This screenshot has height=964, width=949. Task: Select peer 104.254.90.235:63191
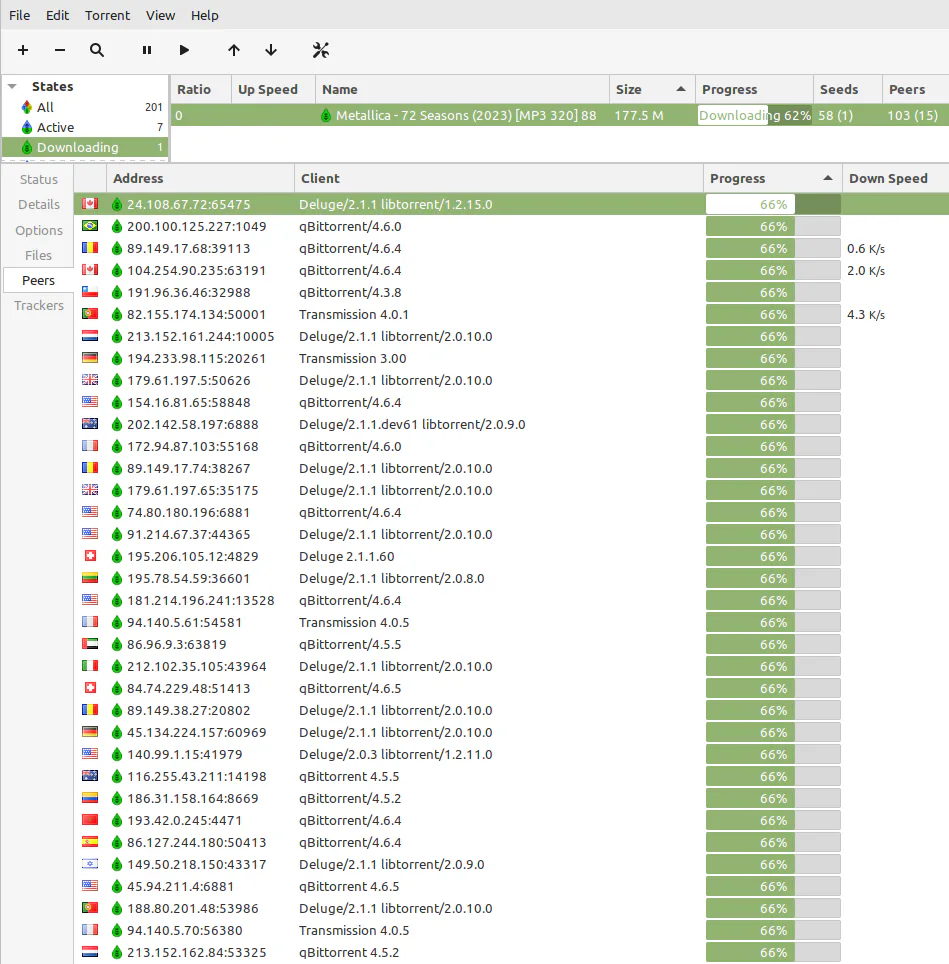pyautogui.click(x=511, y=271)
